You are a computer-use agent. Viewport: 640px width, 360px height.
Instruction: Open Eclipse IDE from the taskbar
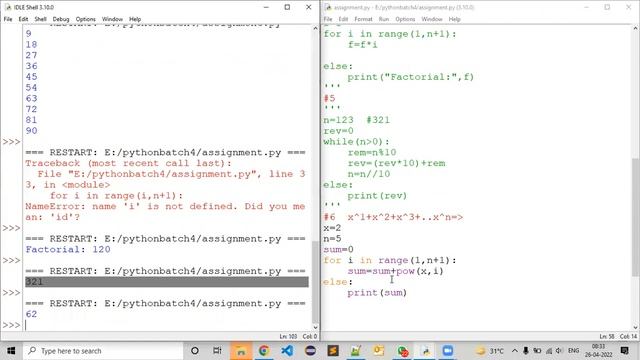(310, 351)
